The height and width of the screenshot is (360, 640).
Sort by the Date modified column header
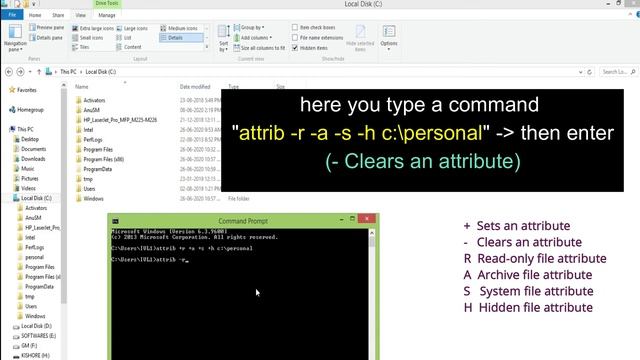pyautogui.click(x=195, y=87)
